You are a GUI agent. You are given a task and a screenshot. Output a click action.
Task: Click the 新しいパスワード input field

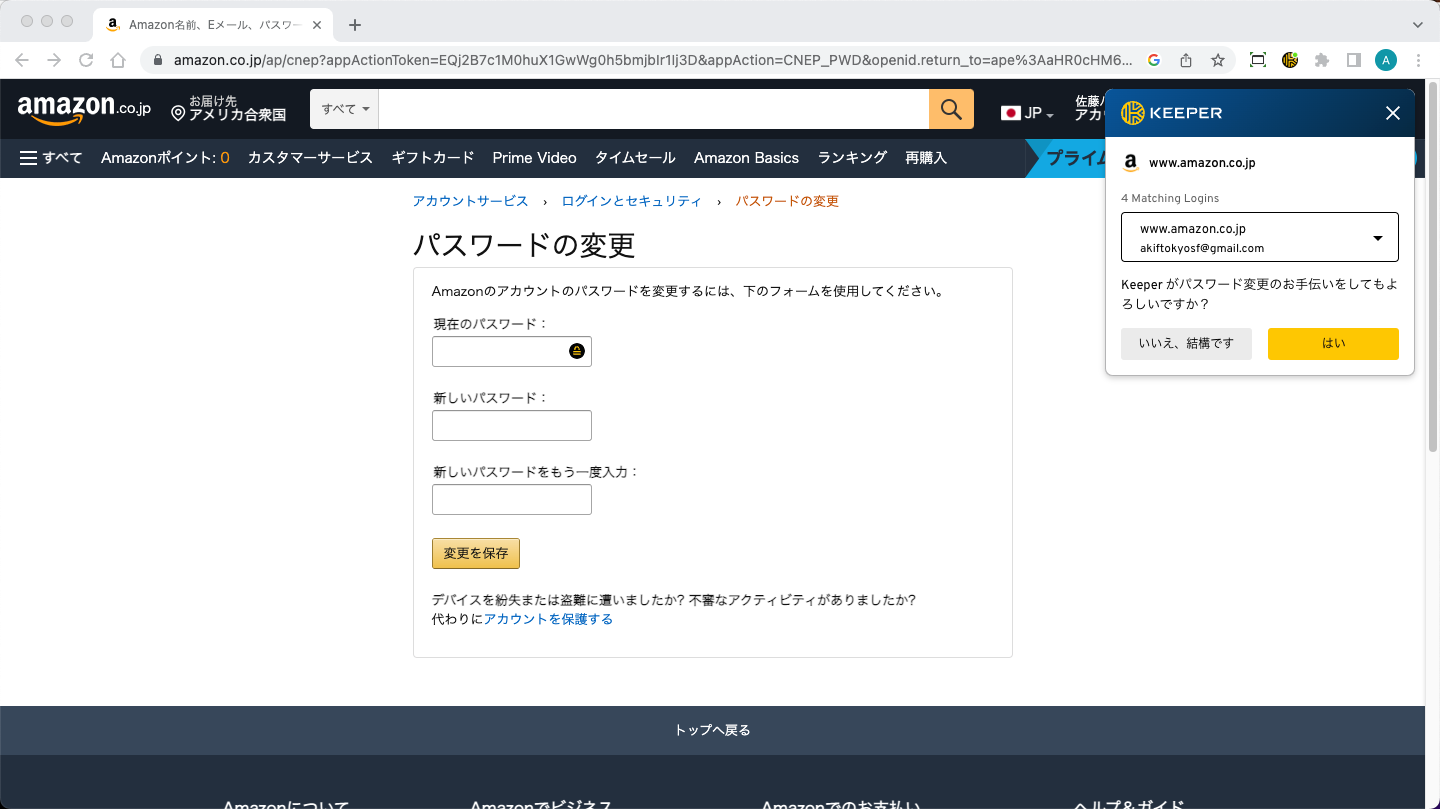pos(512,426)
